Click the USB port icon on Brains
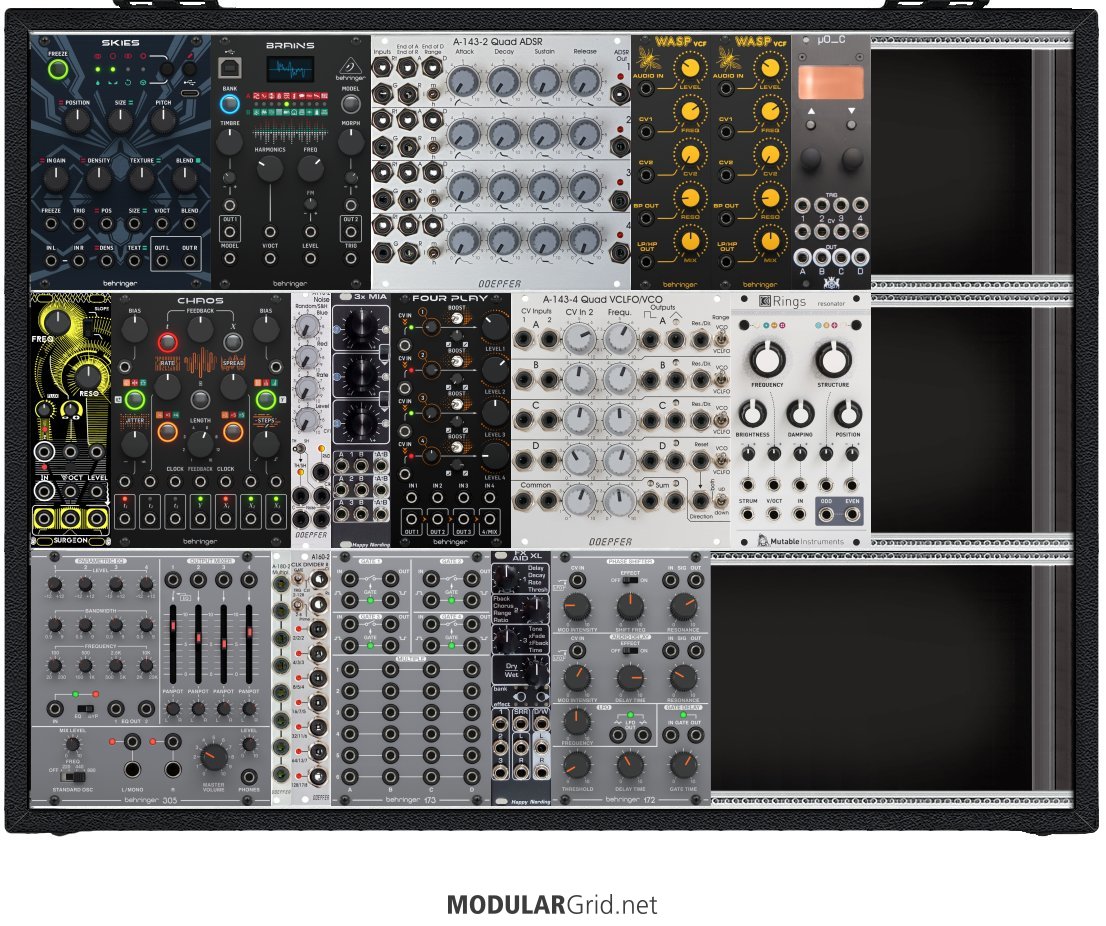This screenshot has width=1106, height=926. click(231, 68)
